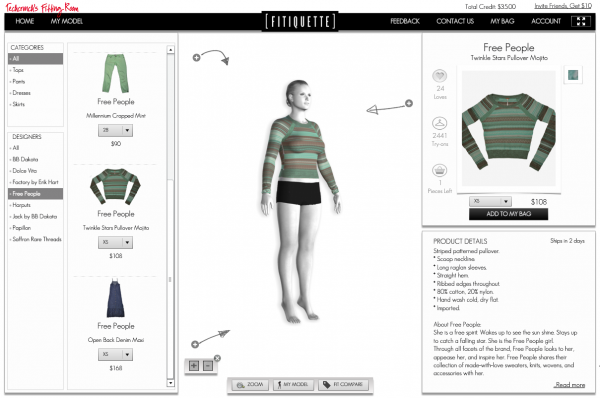This screenshot has width=600, height=398.
Task: Filter categories by Dresses
Action: 21,93
